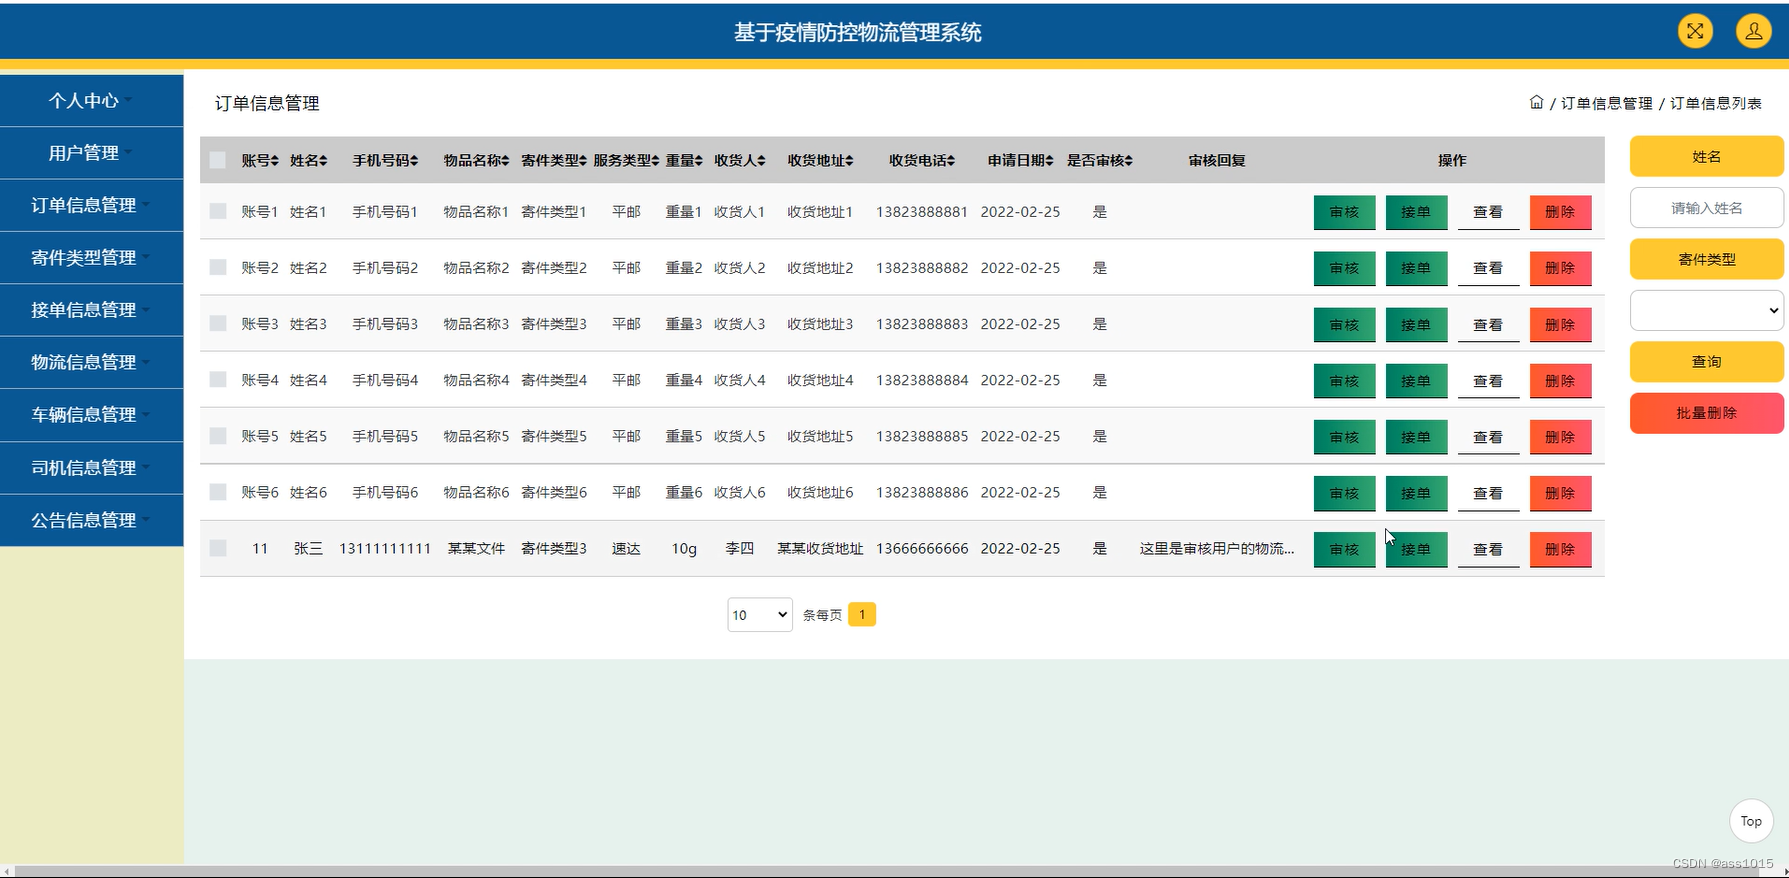Check the row checkbox for 账号1

(218, 211)
